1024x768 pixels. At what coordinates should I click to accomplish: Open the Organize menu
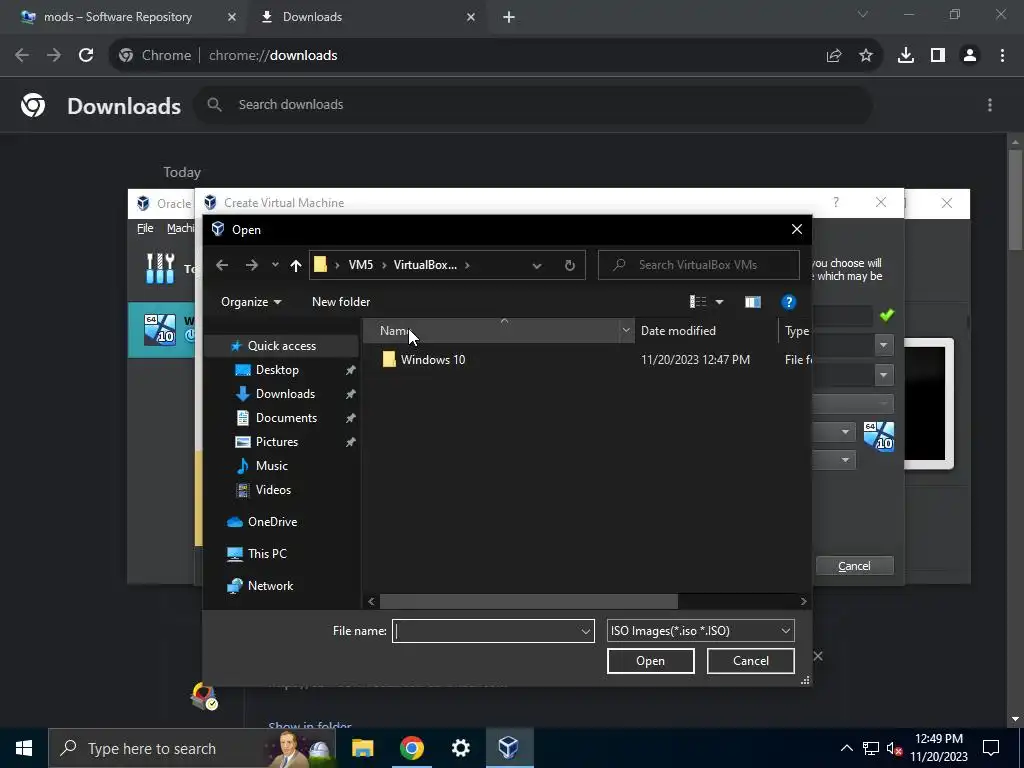(251, 302)
